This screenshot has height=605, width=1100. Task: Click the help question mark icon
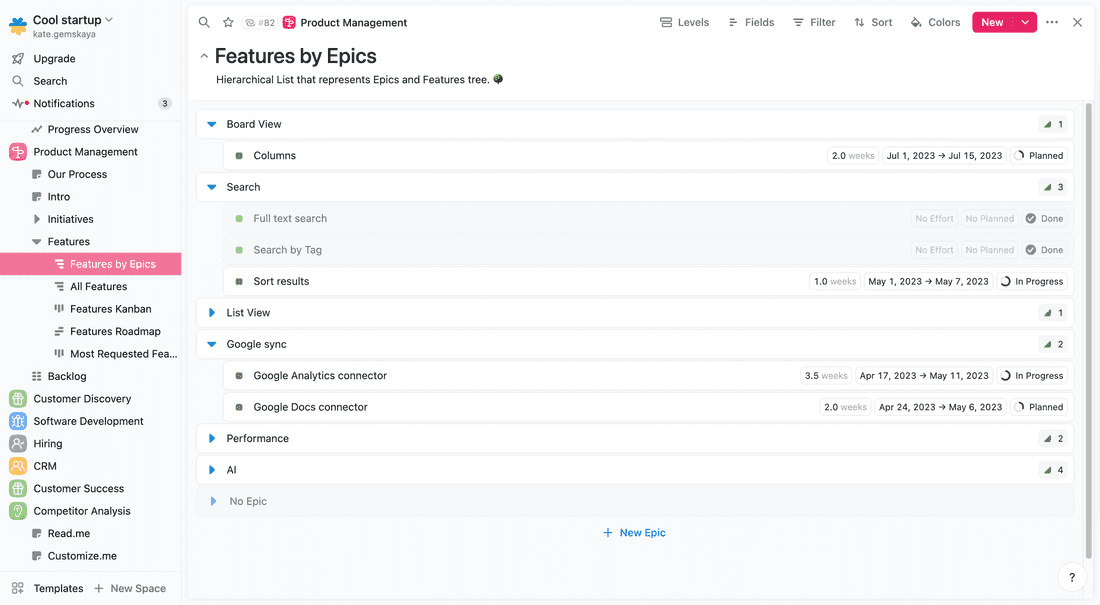pyautogui.click(x=1071, y=577)
